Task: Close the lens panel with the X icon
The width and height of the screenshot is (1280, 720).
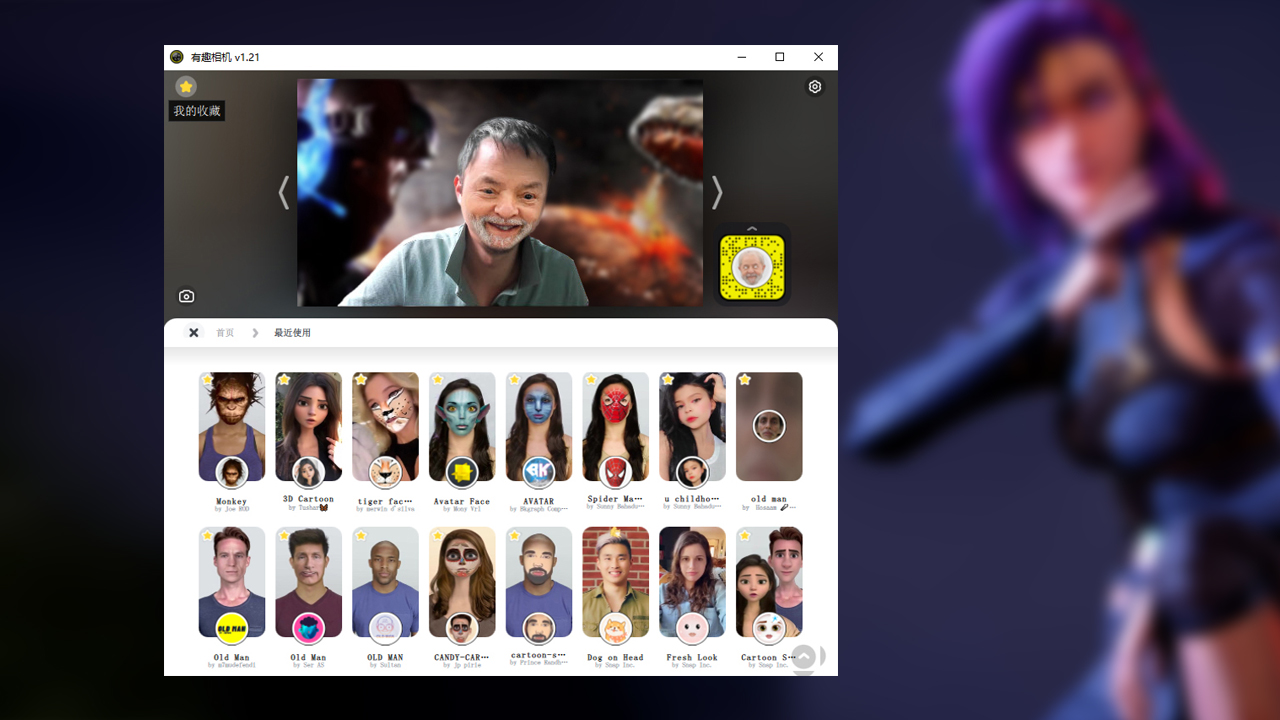Action: pyautogui.click(x=194, y=333)
